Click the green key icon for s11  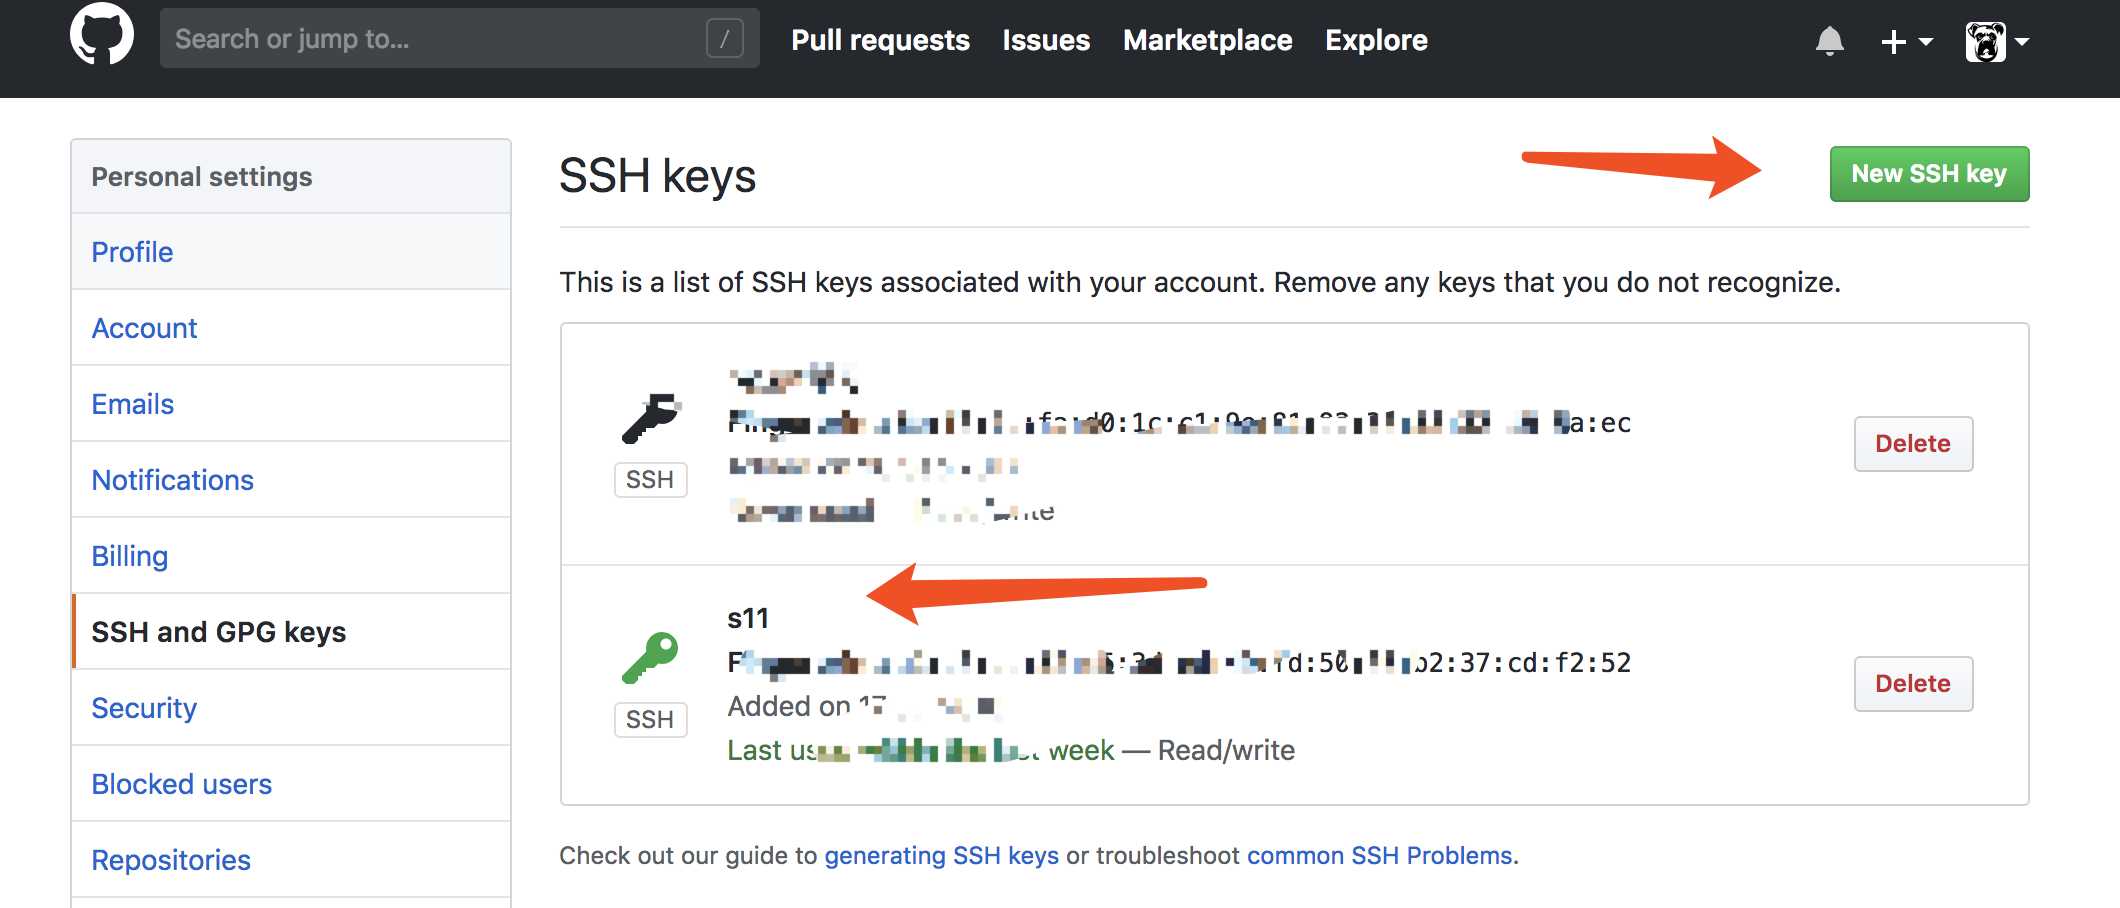(x=650, y=658)
